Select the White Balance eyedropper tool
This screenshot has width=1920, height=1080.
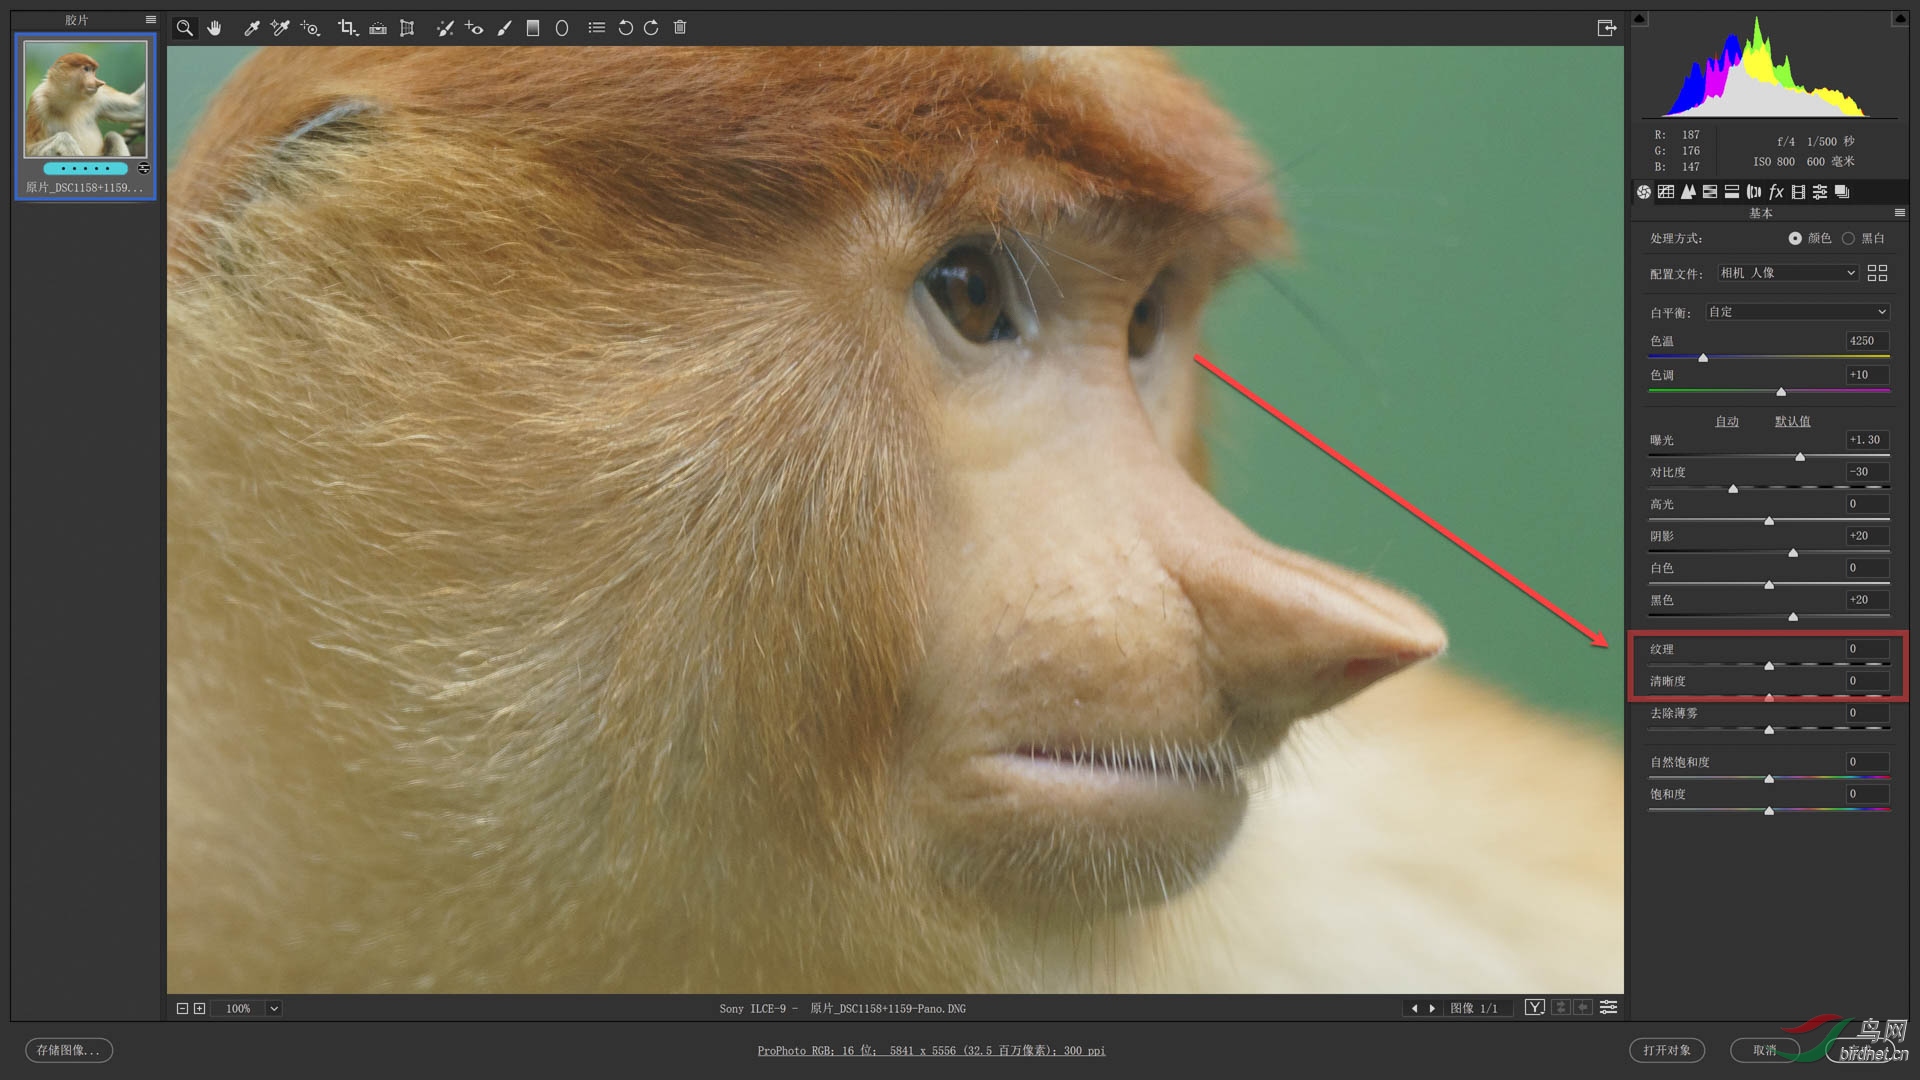coord(251,28)
